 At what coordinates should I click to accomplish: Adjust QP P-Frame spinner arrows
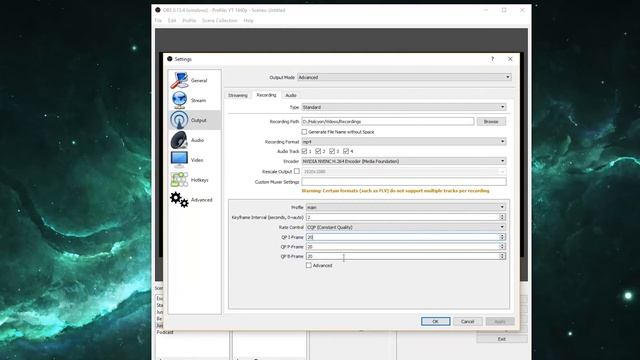tap(502, 247)
